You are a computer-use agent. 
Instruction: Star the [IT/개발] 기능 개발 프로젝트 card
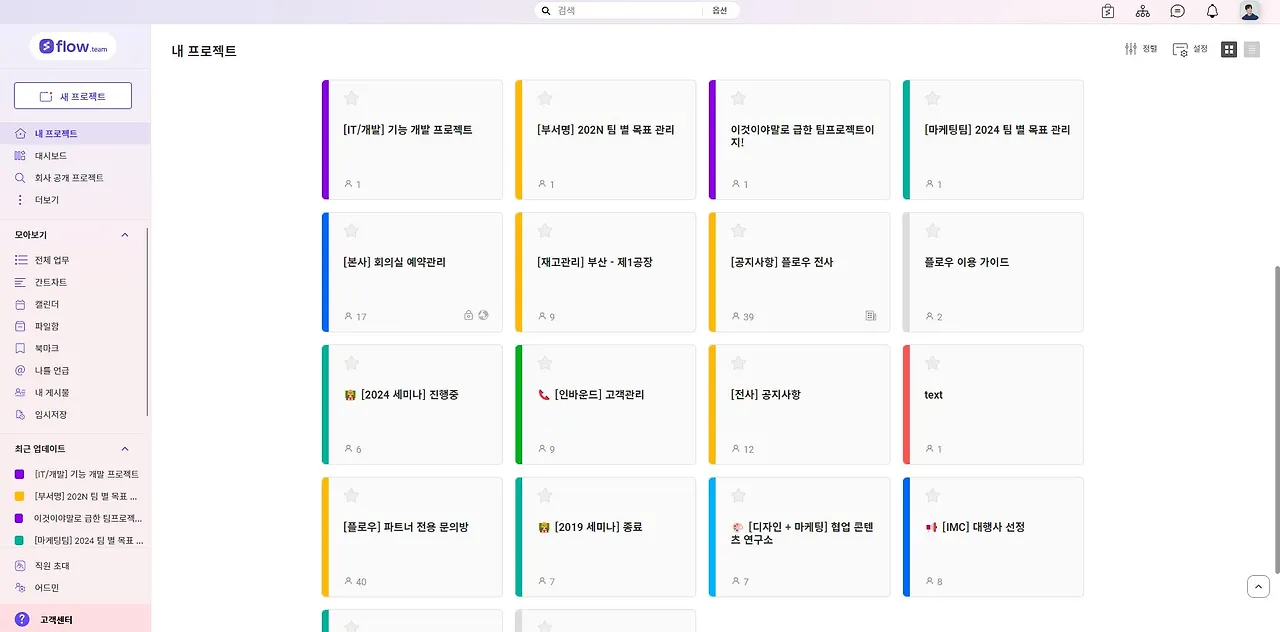[351, 98]
